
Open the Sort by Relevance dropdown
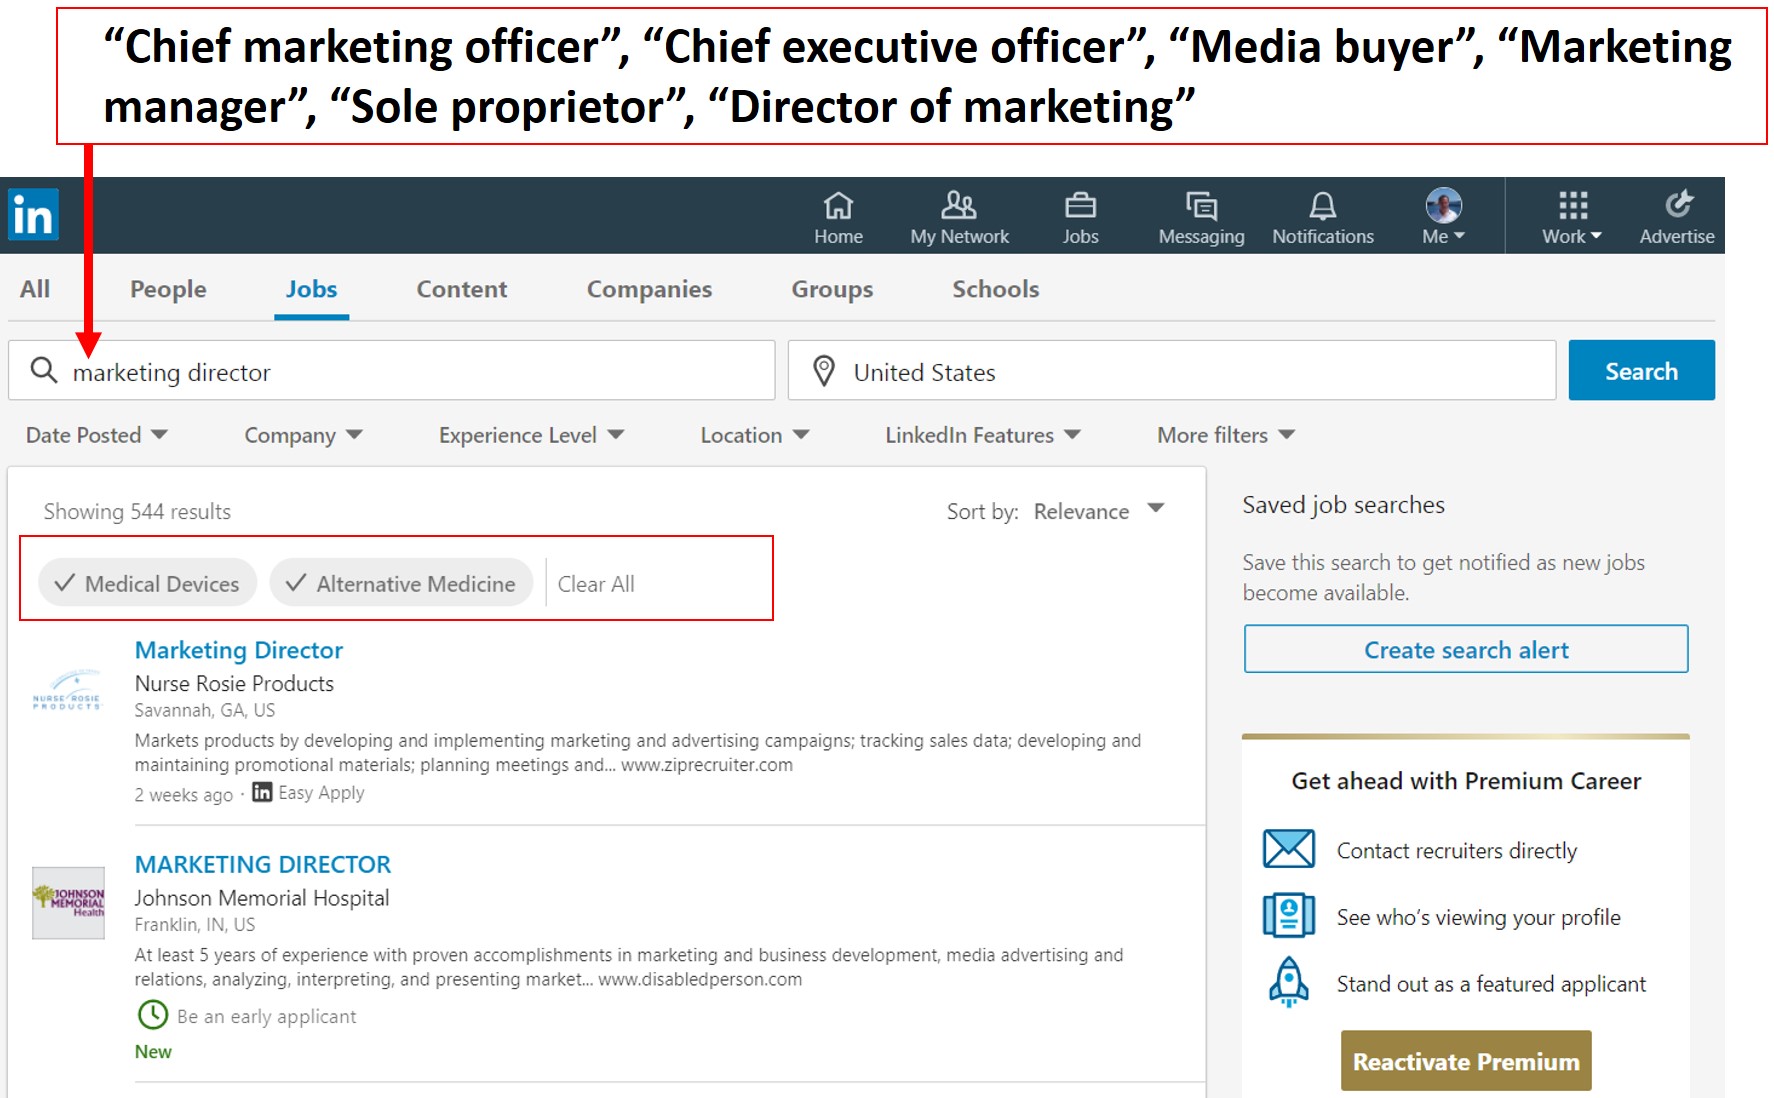[1098, 511]
